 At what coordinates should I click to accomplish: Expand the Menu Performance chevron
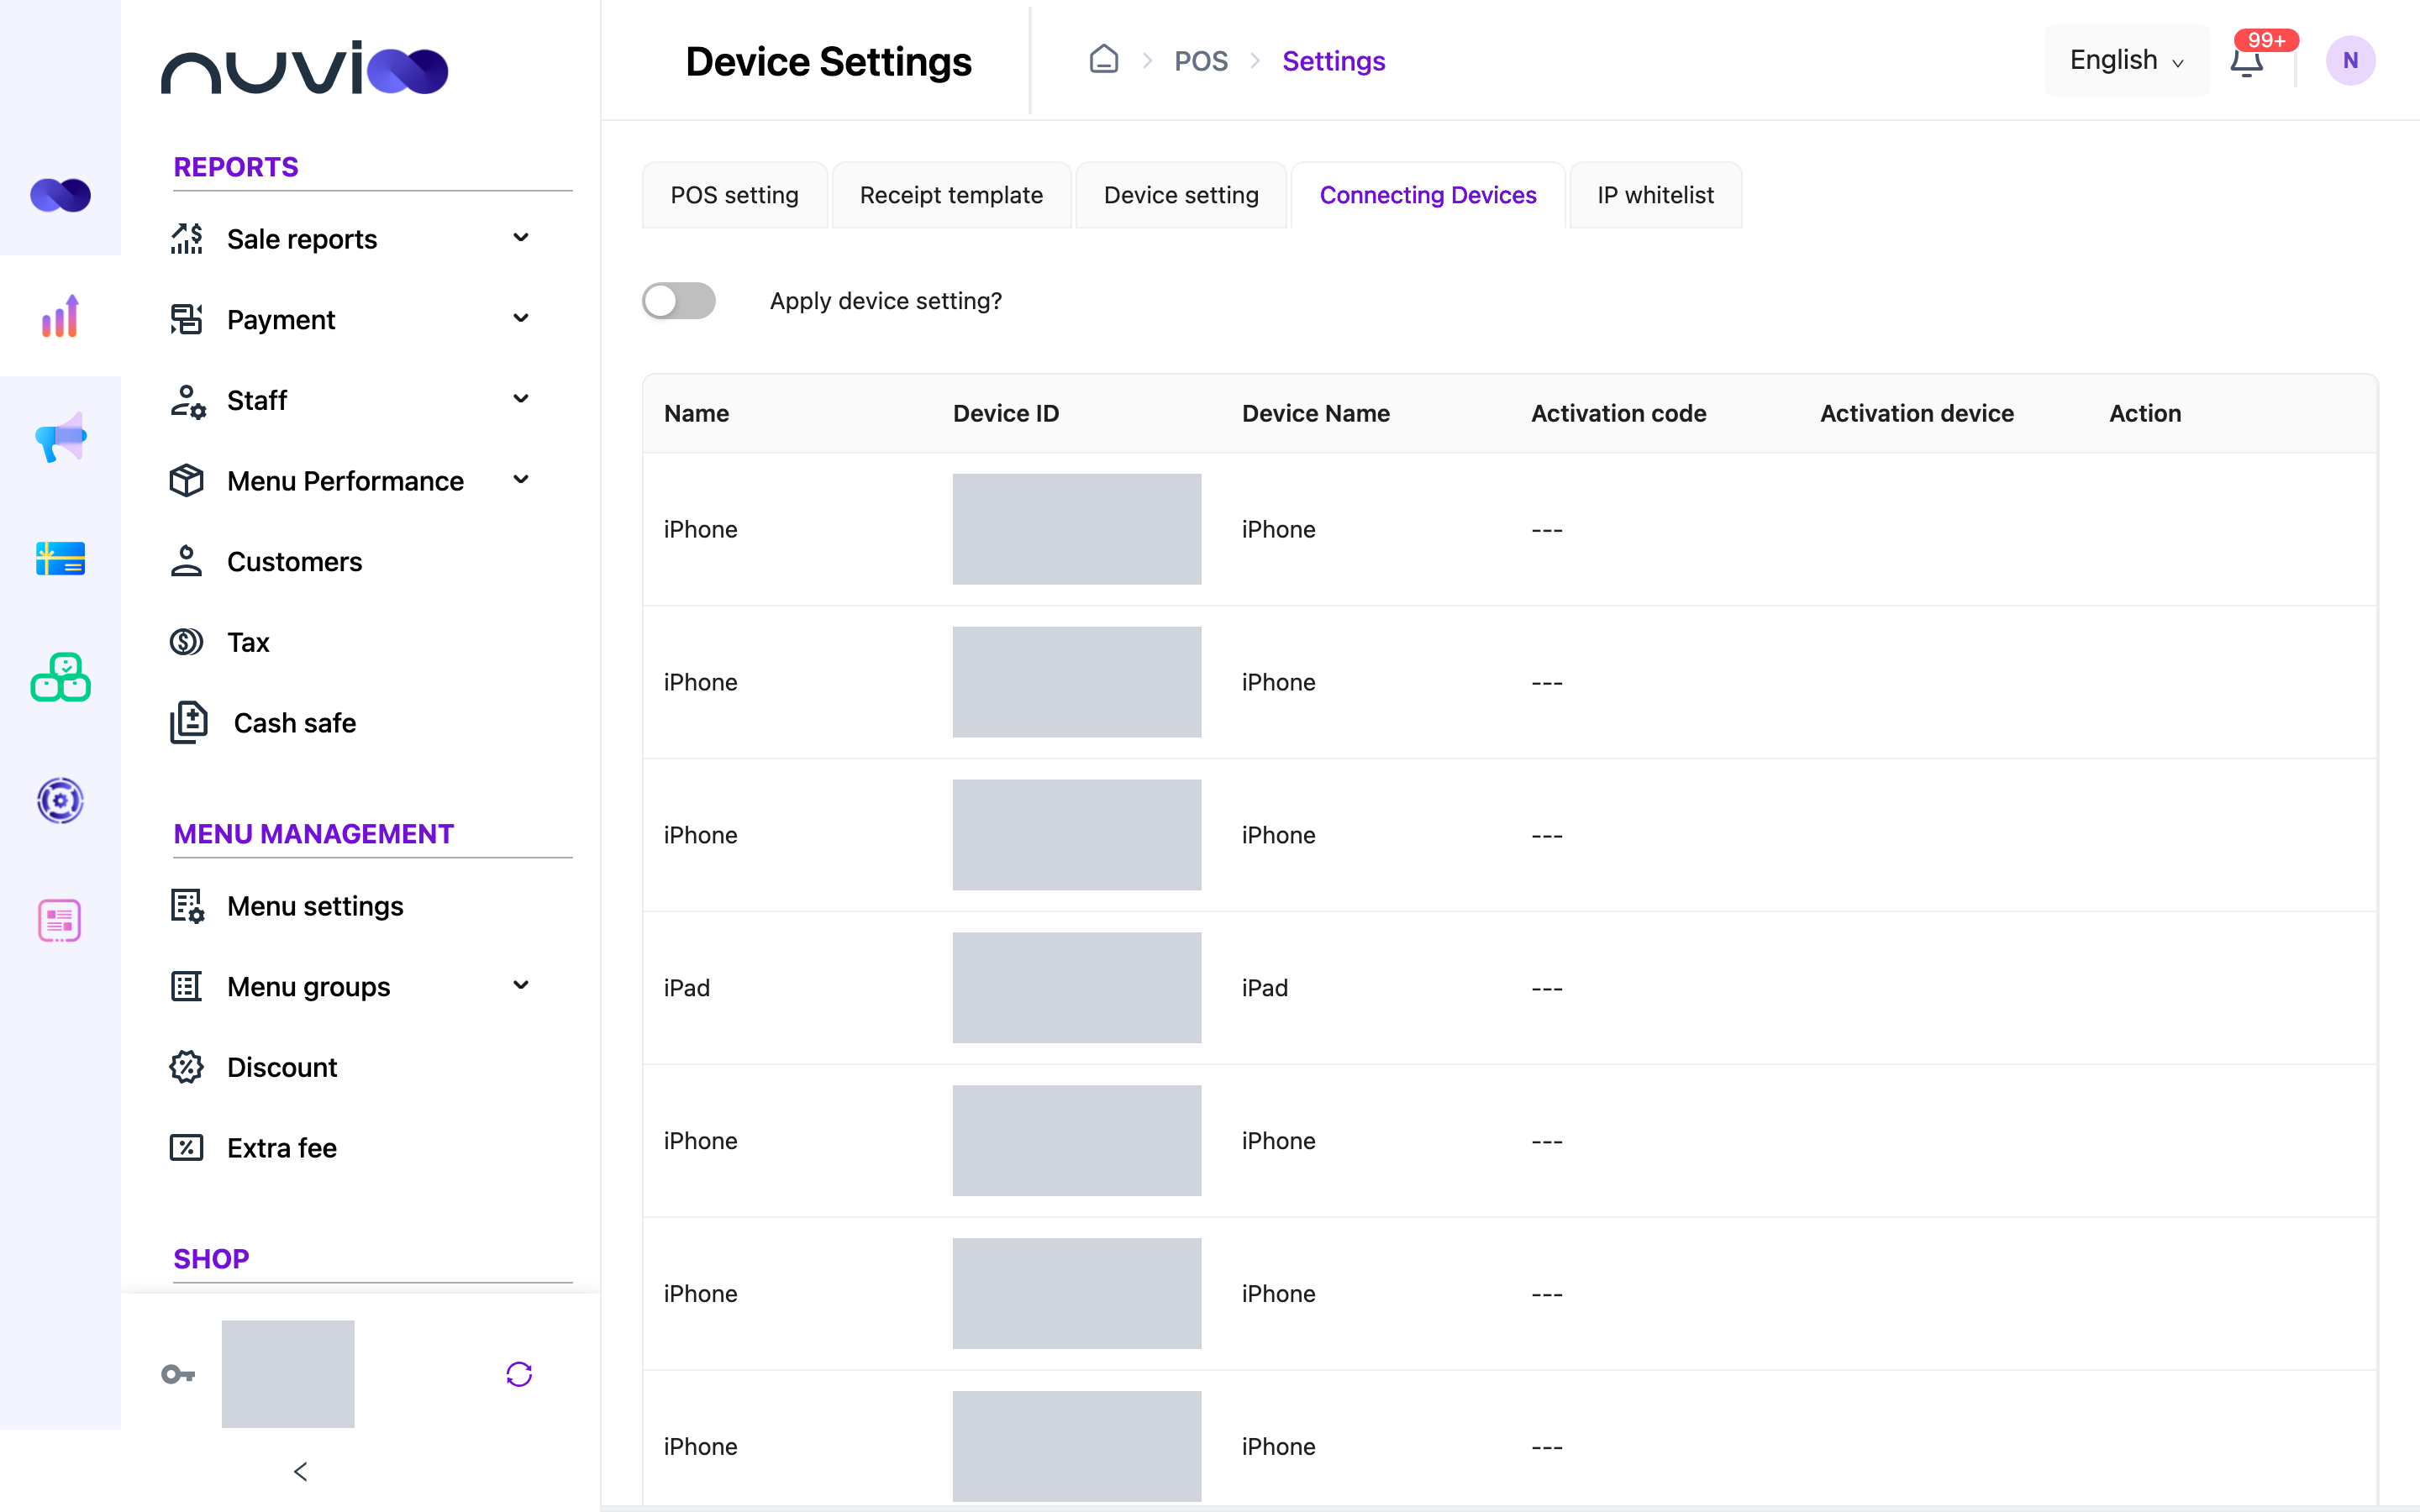pyautogui.click(x=521, y=480)
